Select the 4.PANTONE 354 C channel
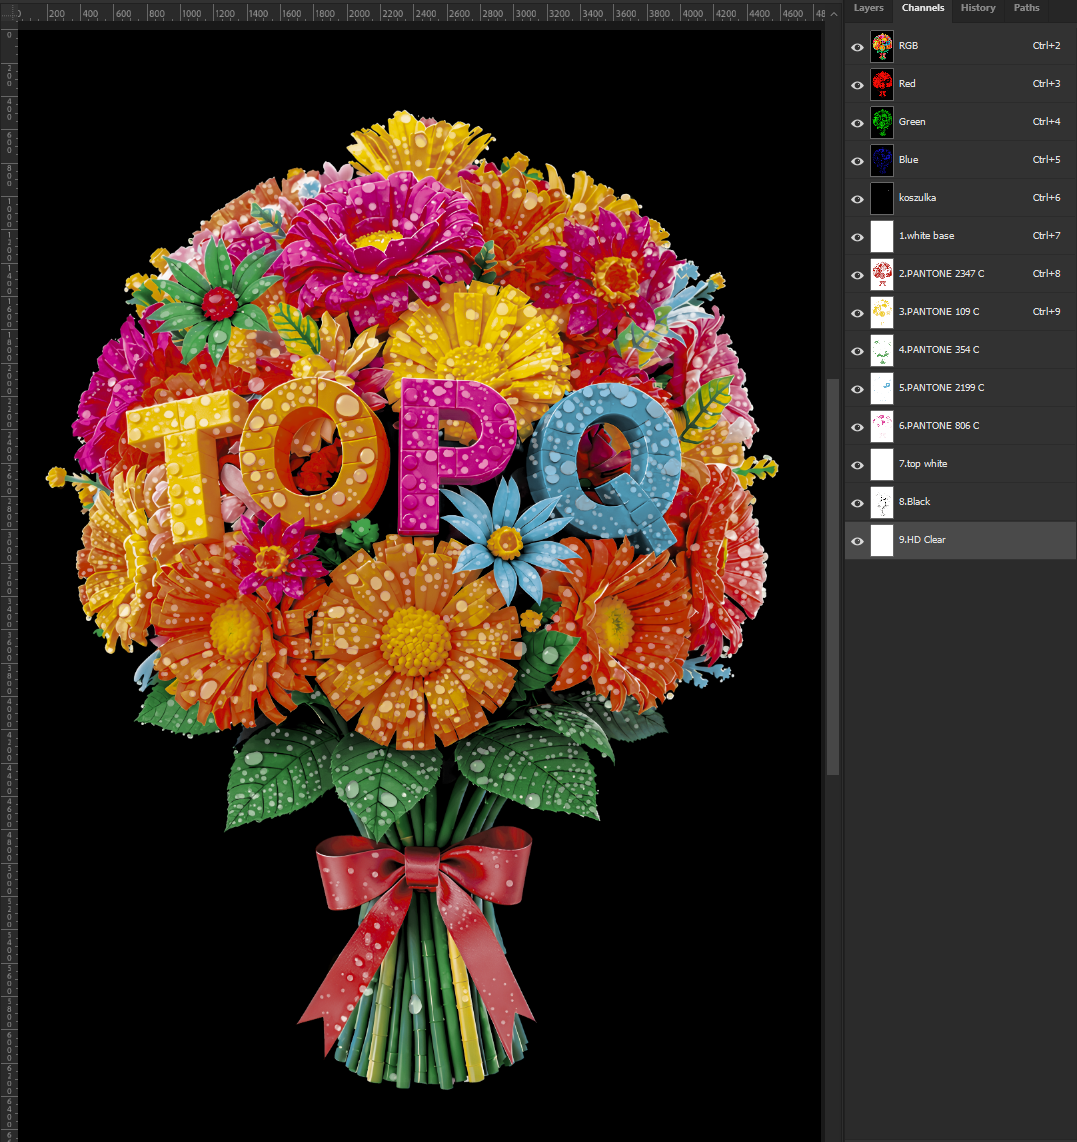The image size is (1077, 1142). [938, 350]
